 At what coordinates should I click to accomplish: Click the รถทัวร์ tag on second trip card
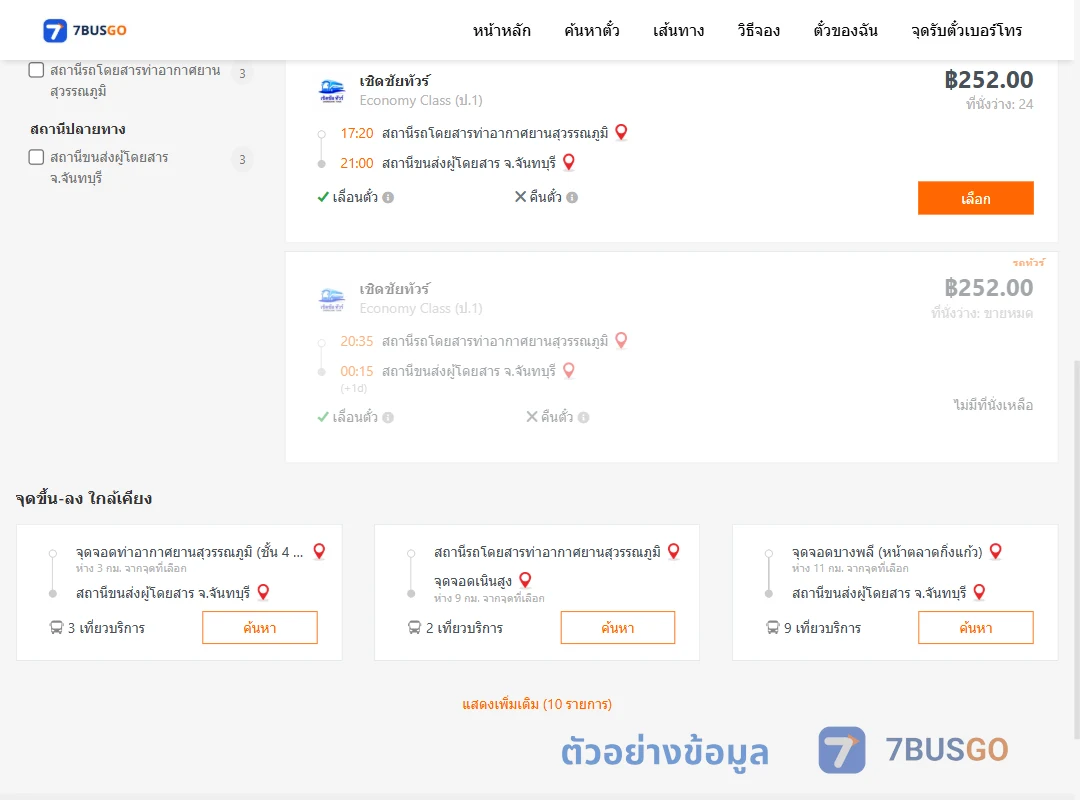point(1028,263)
